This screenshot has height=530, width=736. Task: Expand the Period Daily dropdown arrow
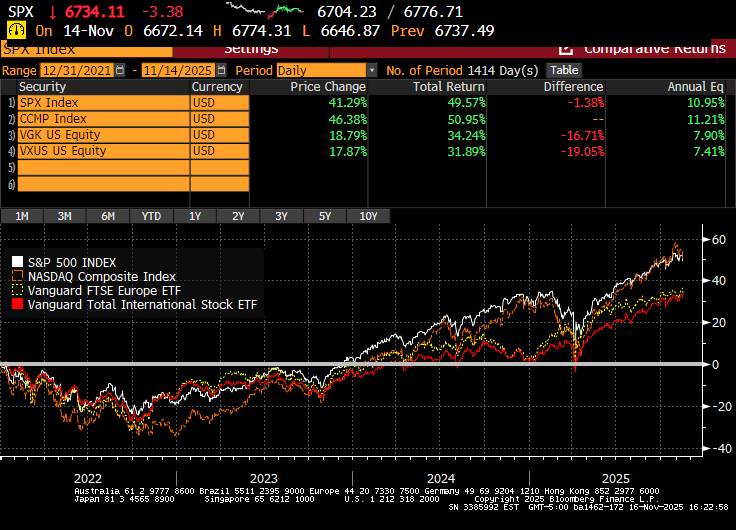point(372,70)
